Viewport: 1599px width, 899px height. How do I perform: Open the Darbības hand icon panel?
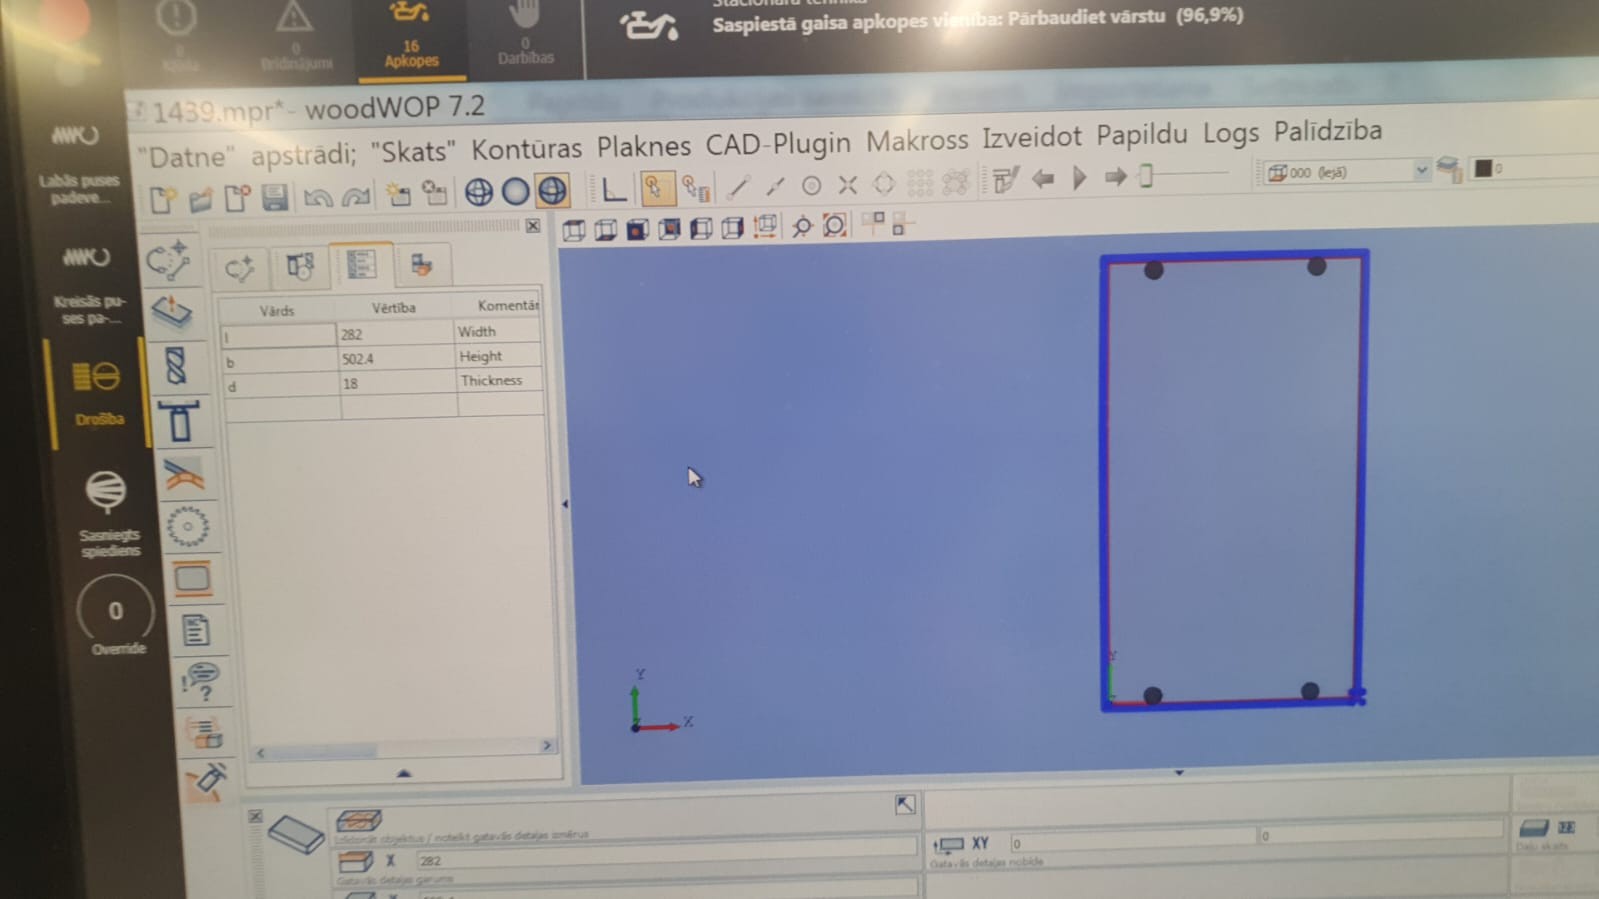[x=525, y=34]
